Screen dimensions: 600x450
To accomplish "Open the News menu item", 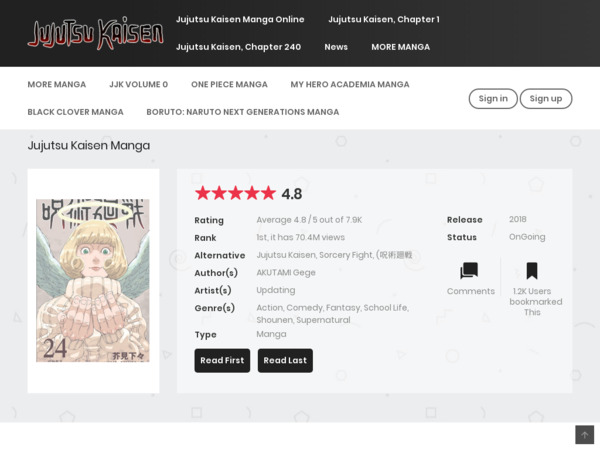I will click(336, 47).
